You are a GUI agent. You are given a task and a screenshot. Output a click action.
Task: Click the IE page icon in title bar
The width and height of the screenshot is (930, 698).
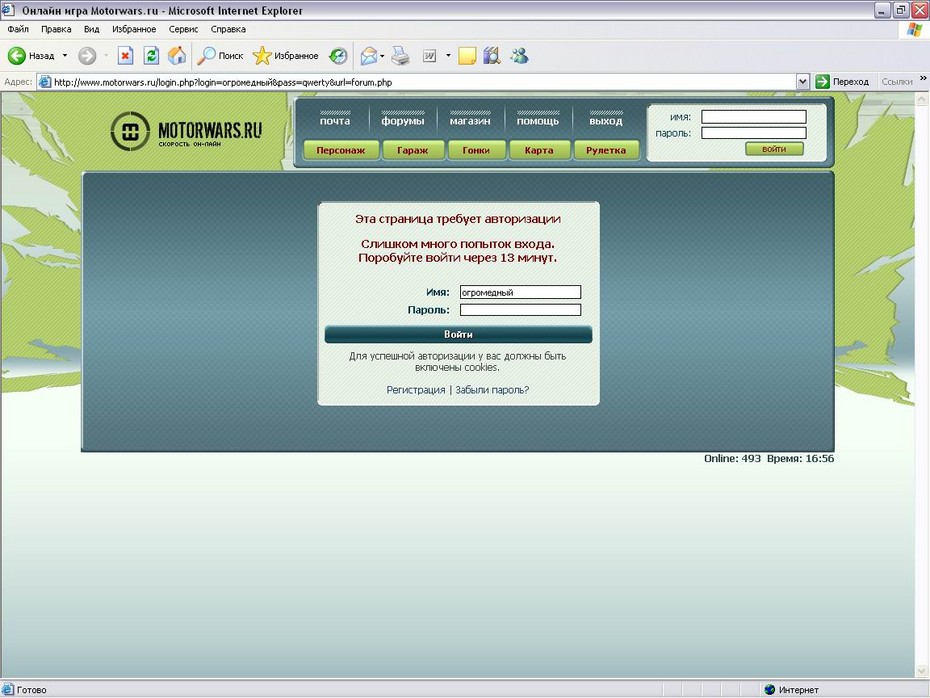click(x=8, y=10)
